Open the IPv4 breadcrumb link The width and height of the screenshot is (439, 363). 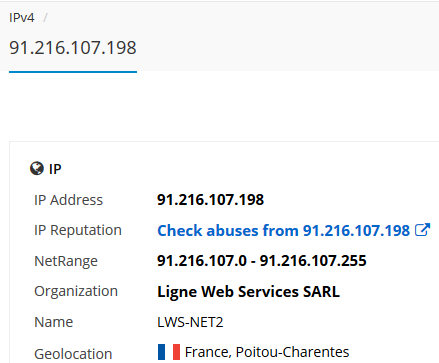tap(22, 17)
